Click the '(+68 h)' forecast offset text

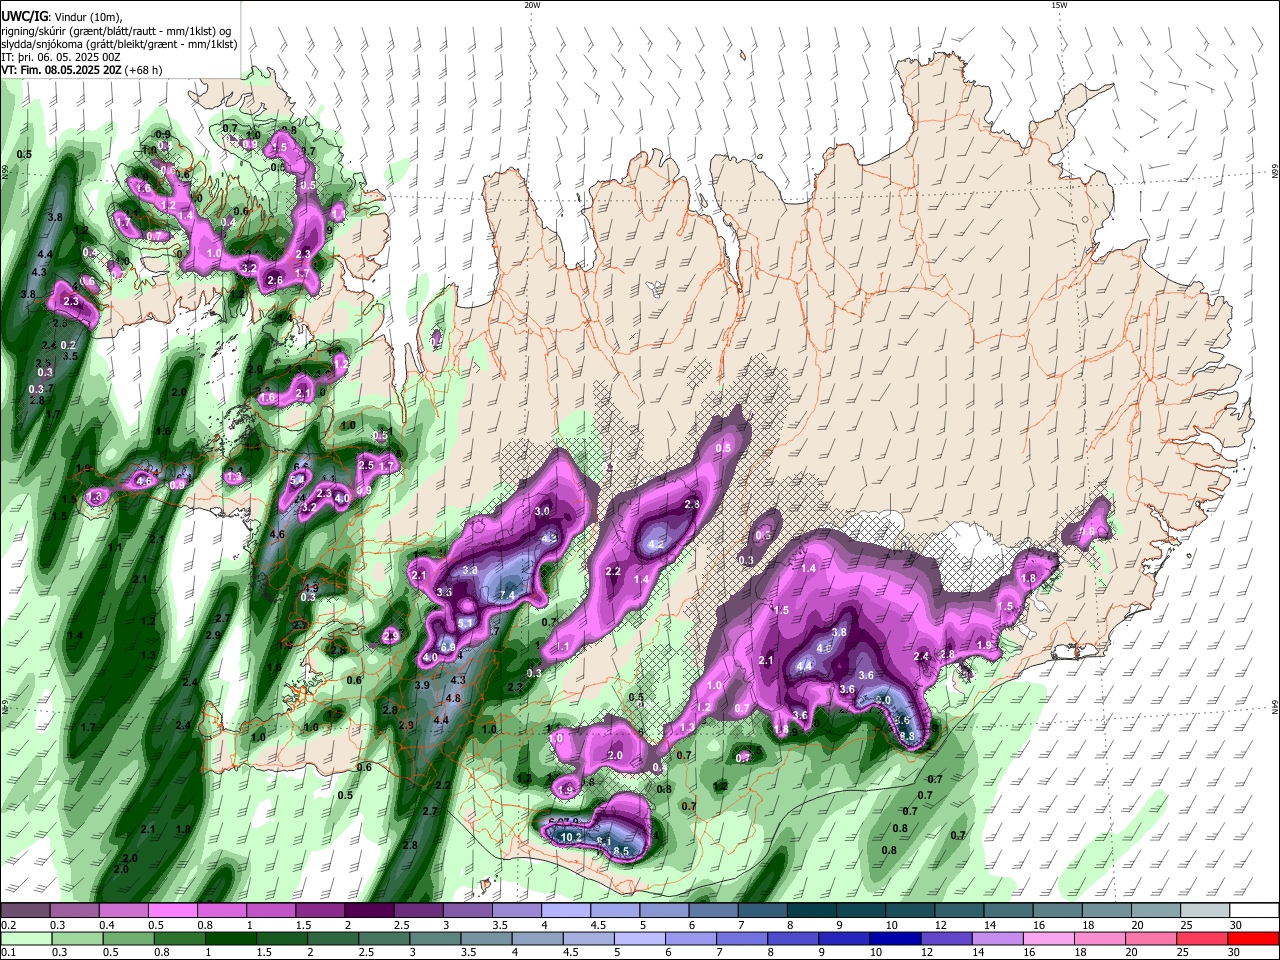tap(145, 70)
